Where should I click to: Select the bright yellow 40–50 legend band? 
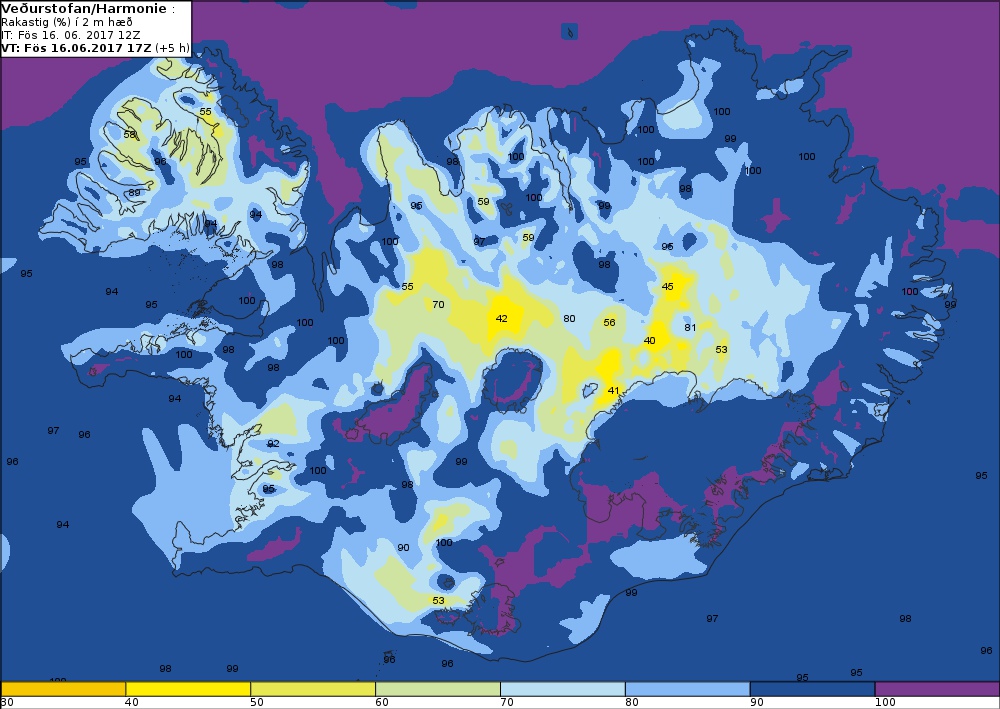[188, 689]
